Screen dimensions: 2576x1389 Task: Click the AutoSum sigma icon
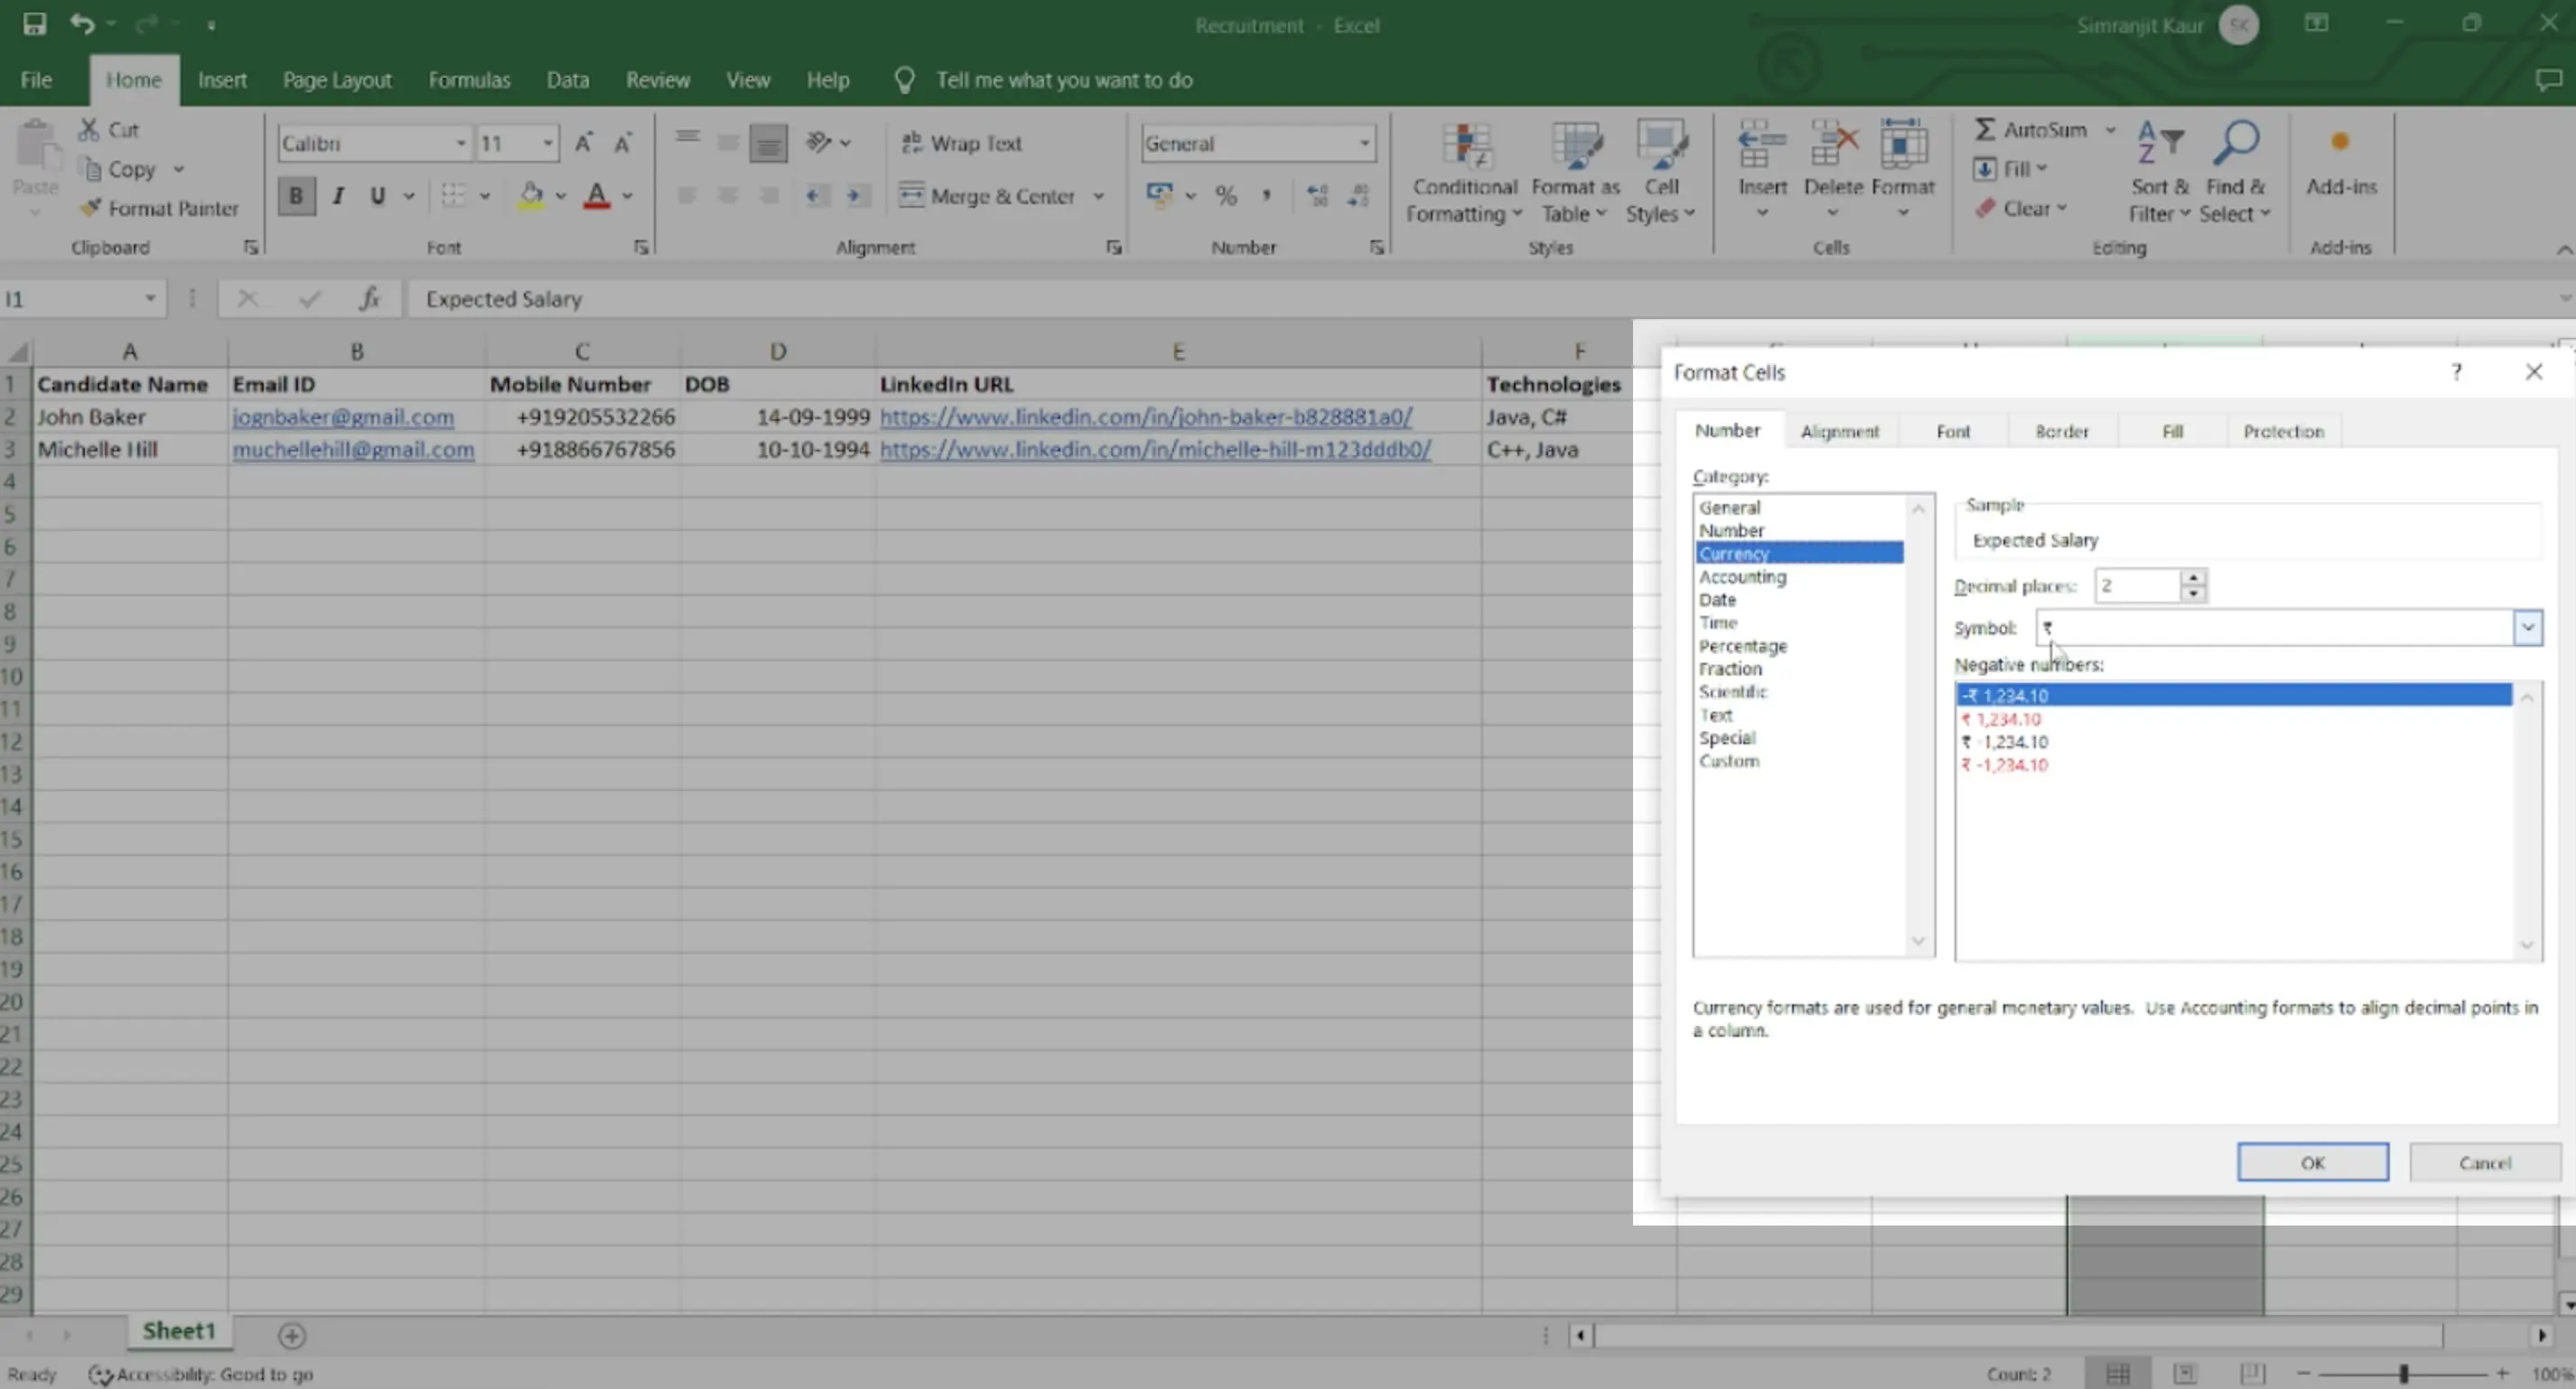[1985, 130]
